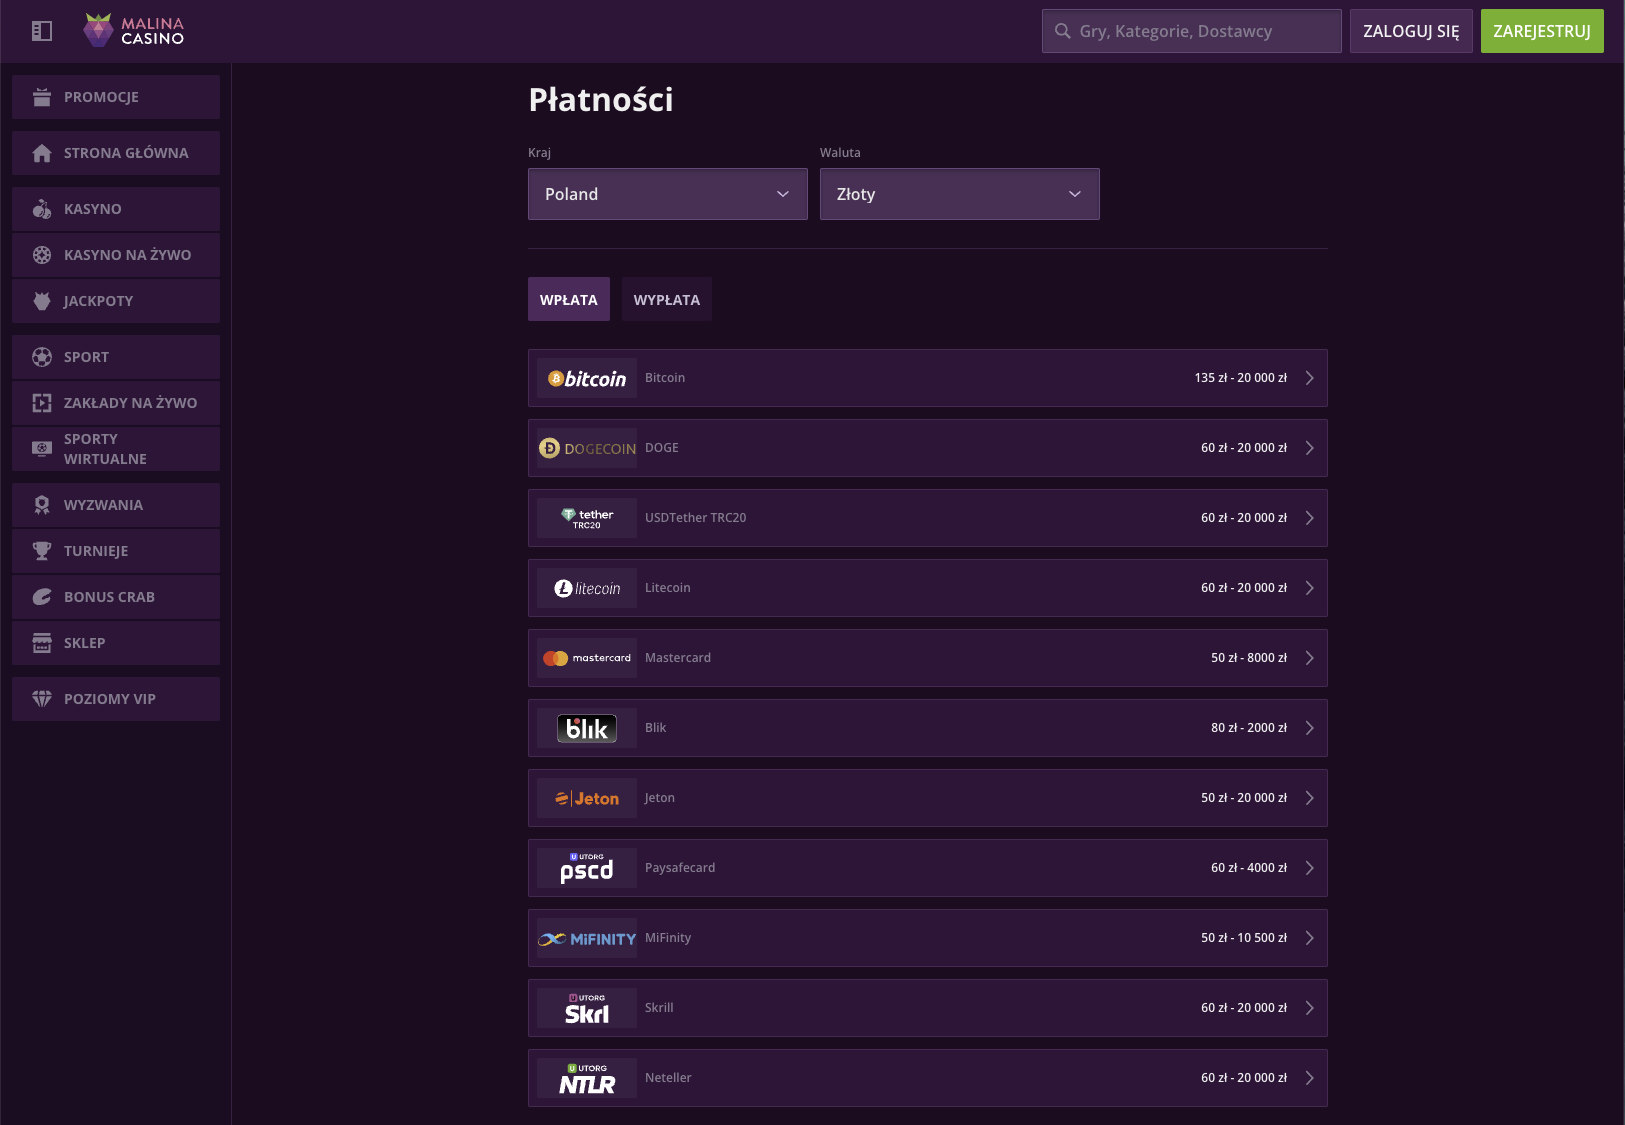Click the Jackpoty sidebar icon
1625x1125 pixels.
pyautogui.click(x=42, y=301)
